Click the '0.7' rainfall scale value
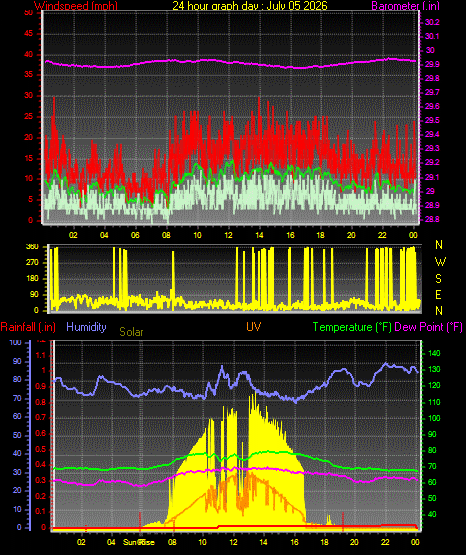The width and height of the screenshot is (466, 555). [x=41, y=417]
